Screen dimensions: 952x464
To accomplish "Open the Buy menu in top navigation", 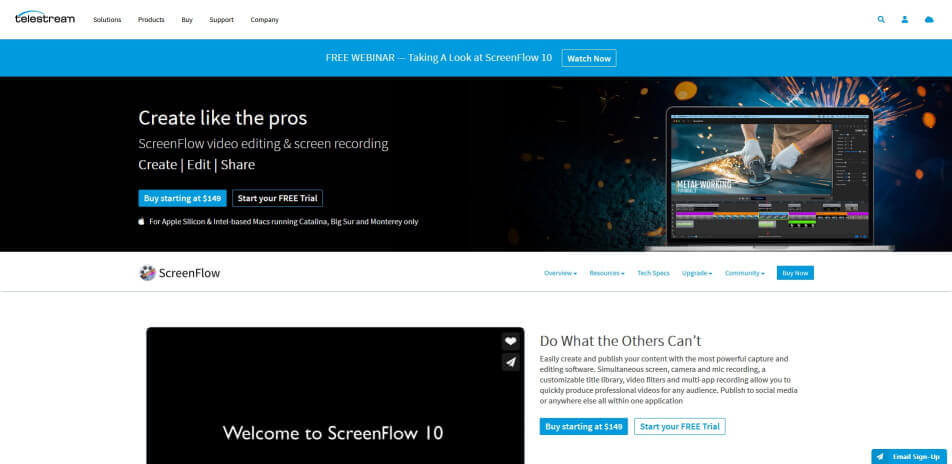I will (x=187, y=20).
